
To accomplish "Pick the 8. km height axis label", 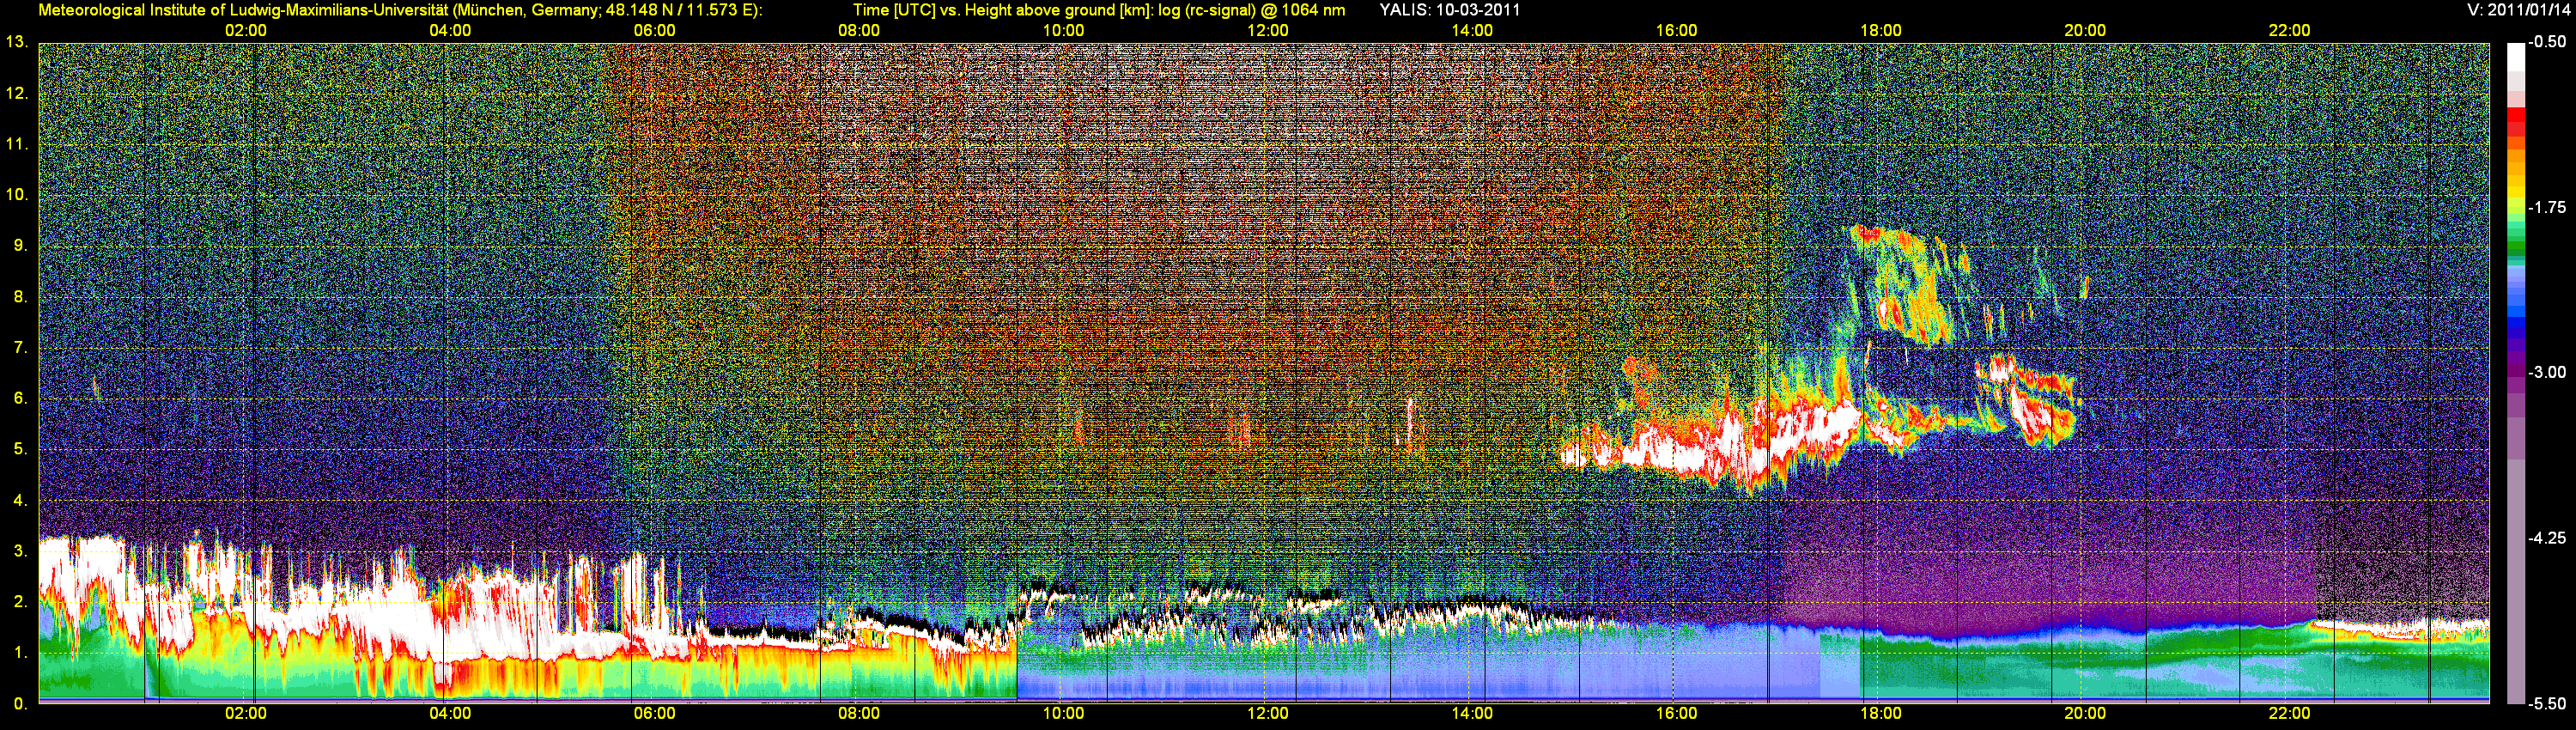I will click(20, 297).
